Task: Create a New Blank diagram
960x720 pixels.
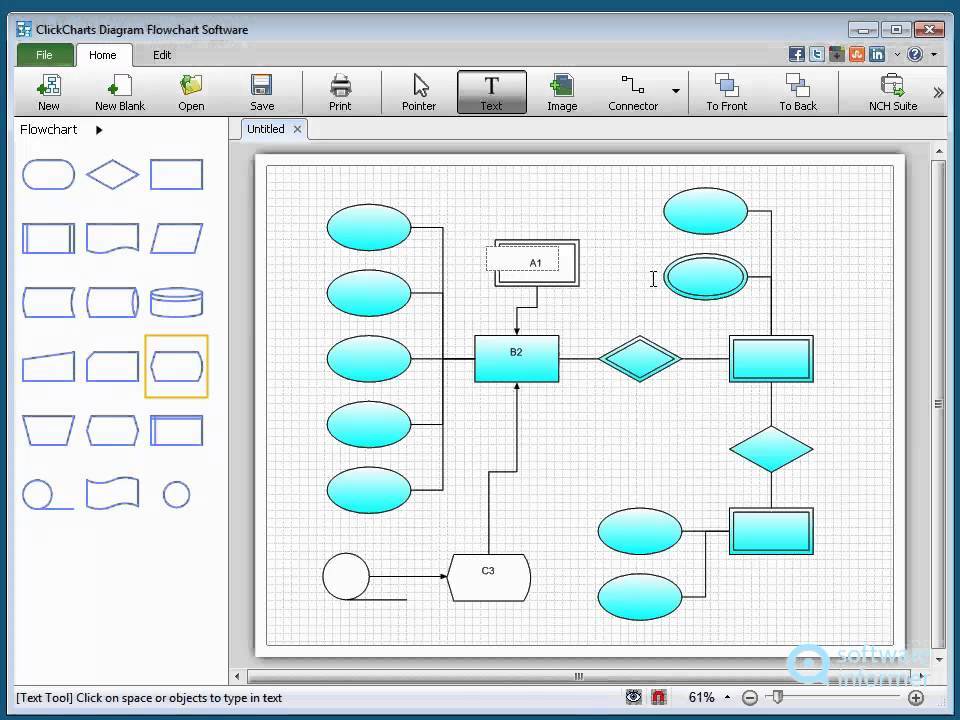Action: tap(120, 92)
